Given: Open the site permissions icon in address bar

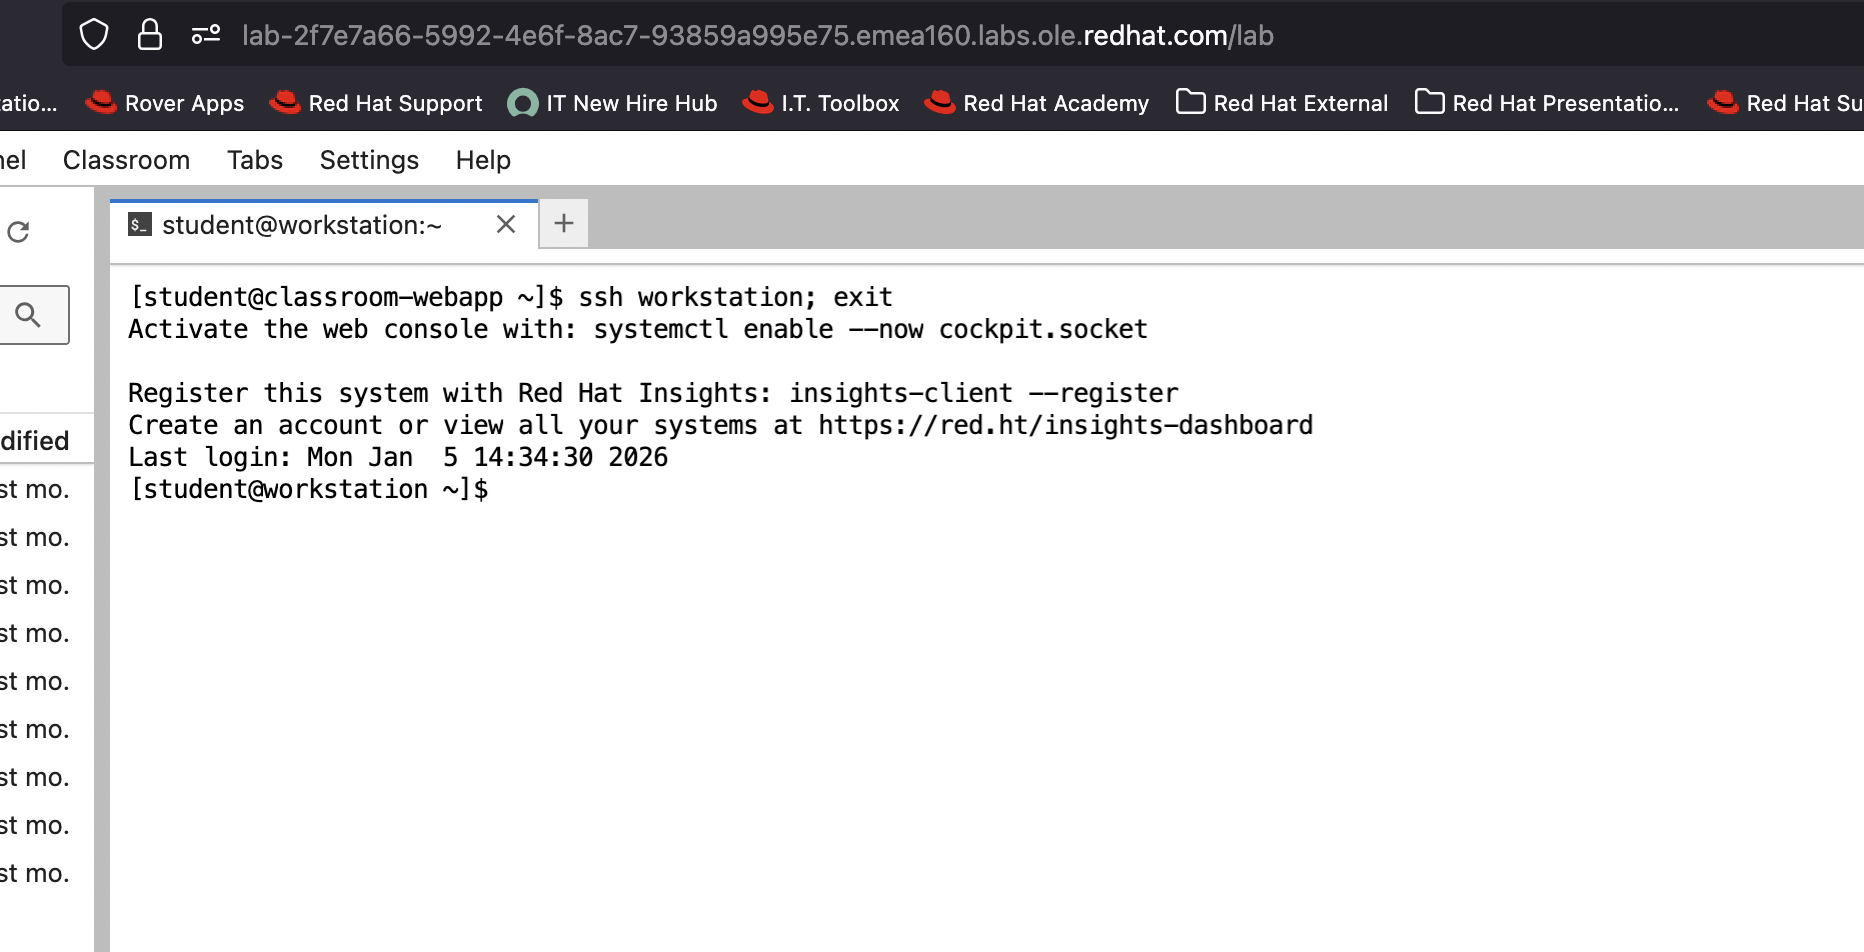Looking at the screenshot, I should (206, 35).
